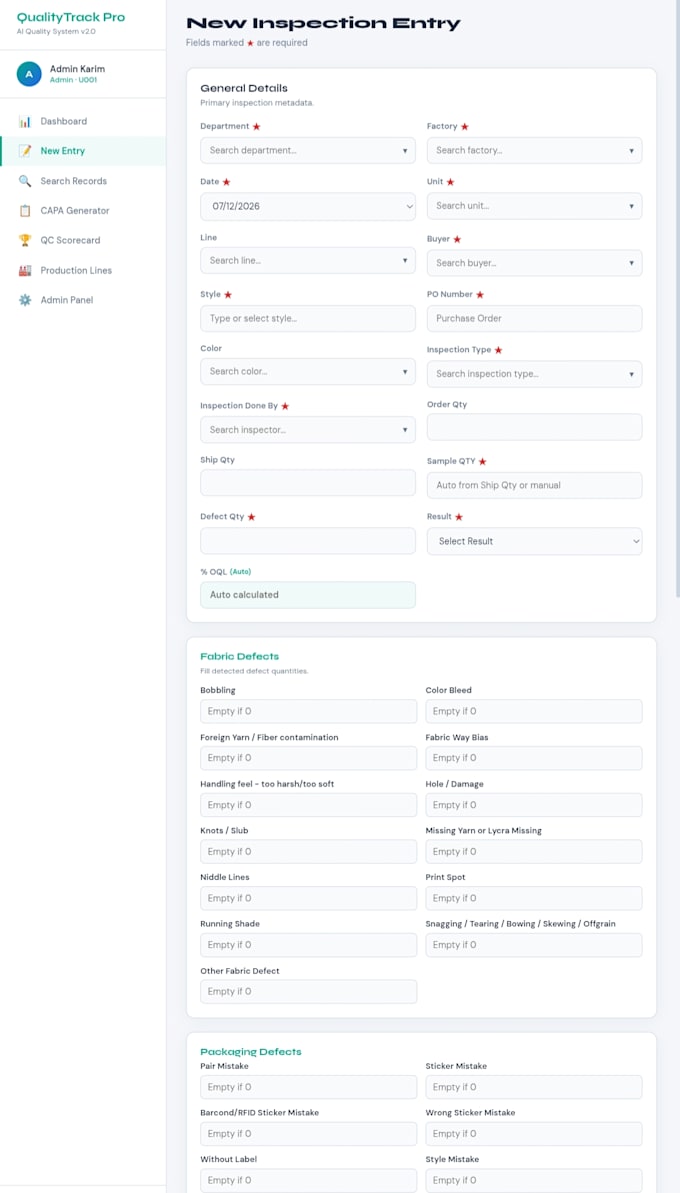680x1193 pixels.
Task: Focus the Sample QTY input field
Action: [534, 485]
